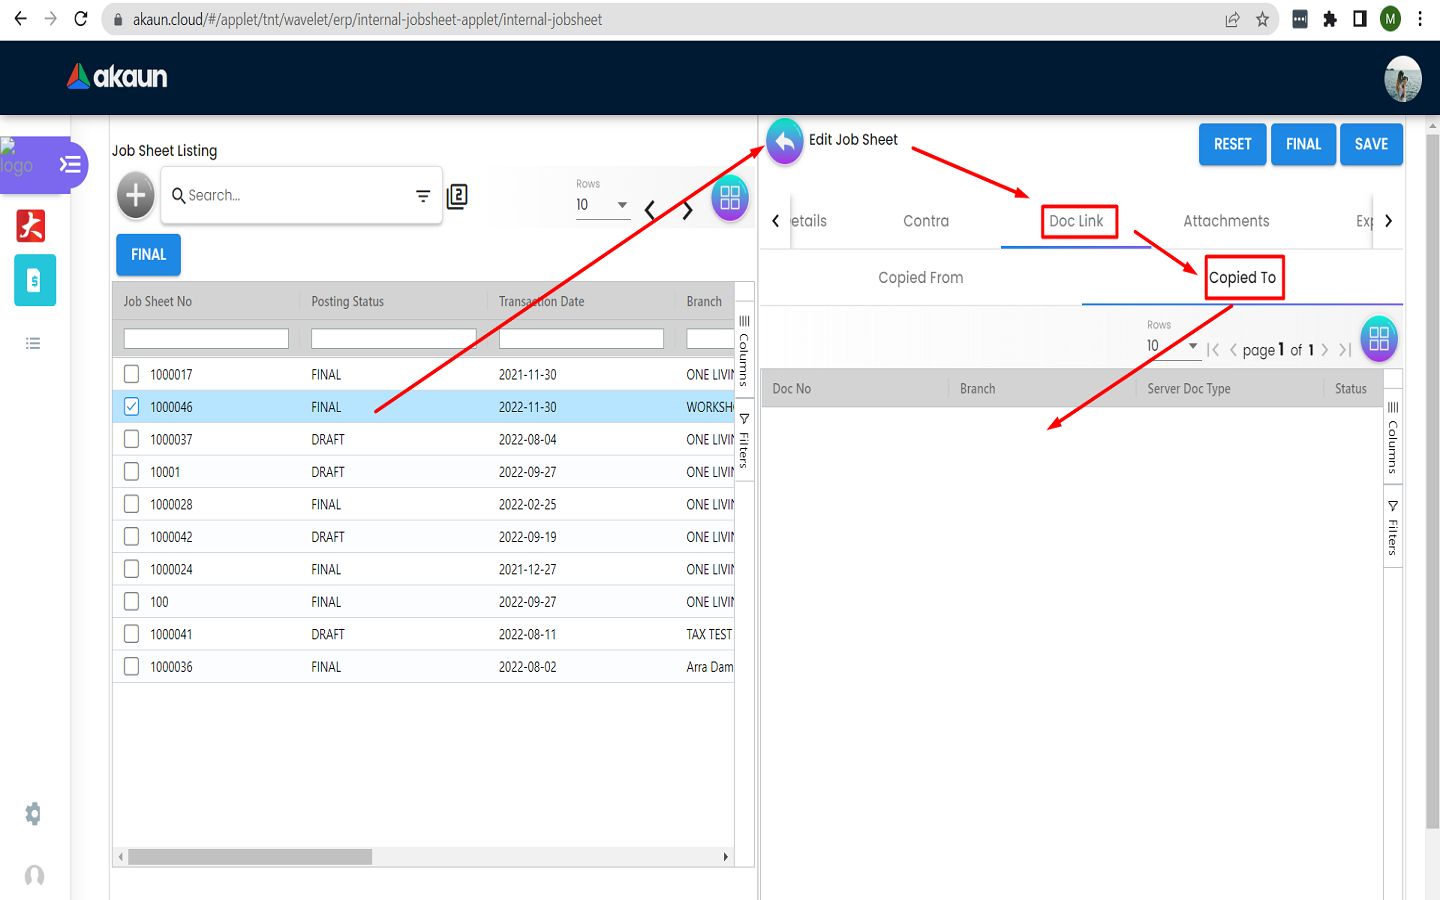Uncheck the selected job sheet 1000046
This screenshot has height=900, width=1440.
[x=131, y=407]
